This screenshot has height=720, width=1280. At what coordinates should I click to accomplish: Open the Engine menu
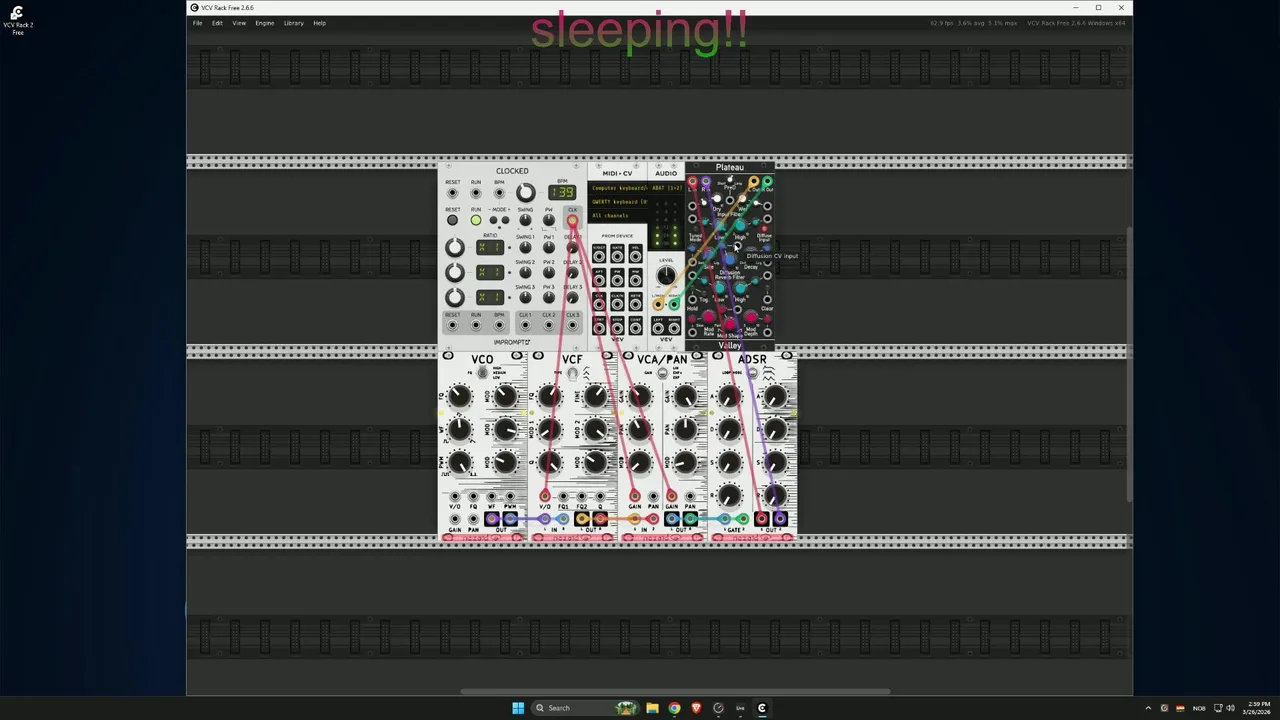264,23
